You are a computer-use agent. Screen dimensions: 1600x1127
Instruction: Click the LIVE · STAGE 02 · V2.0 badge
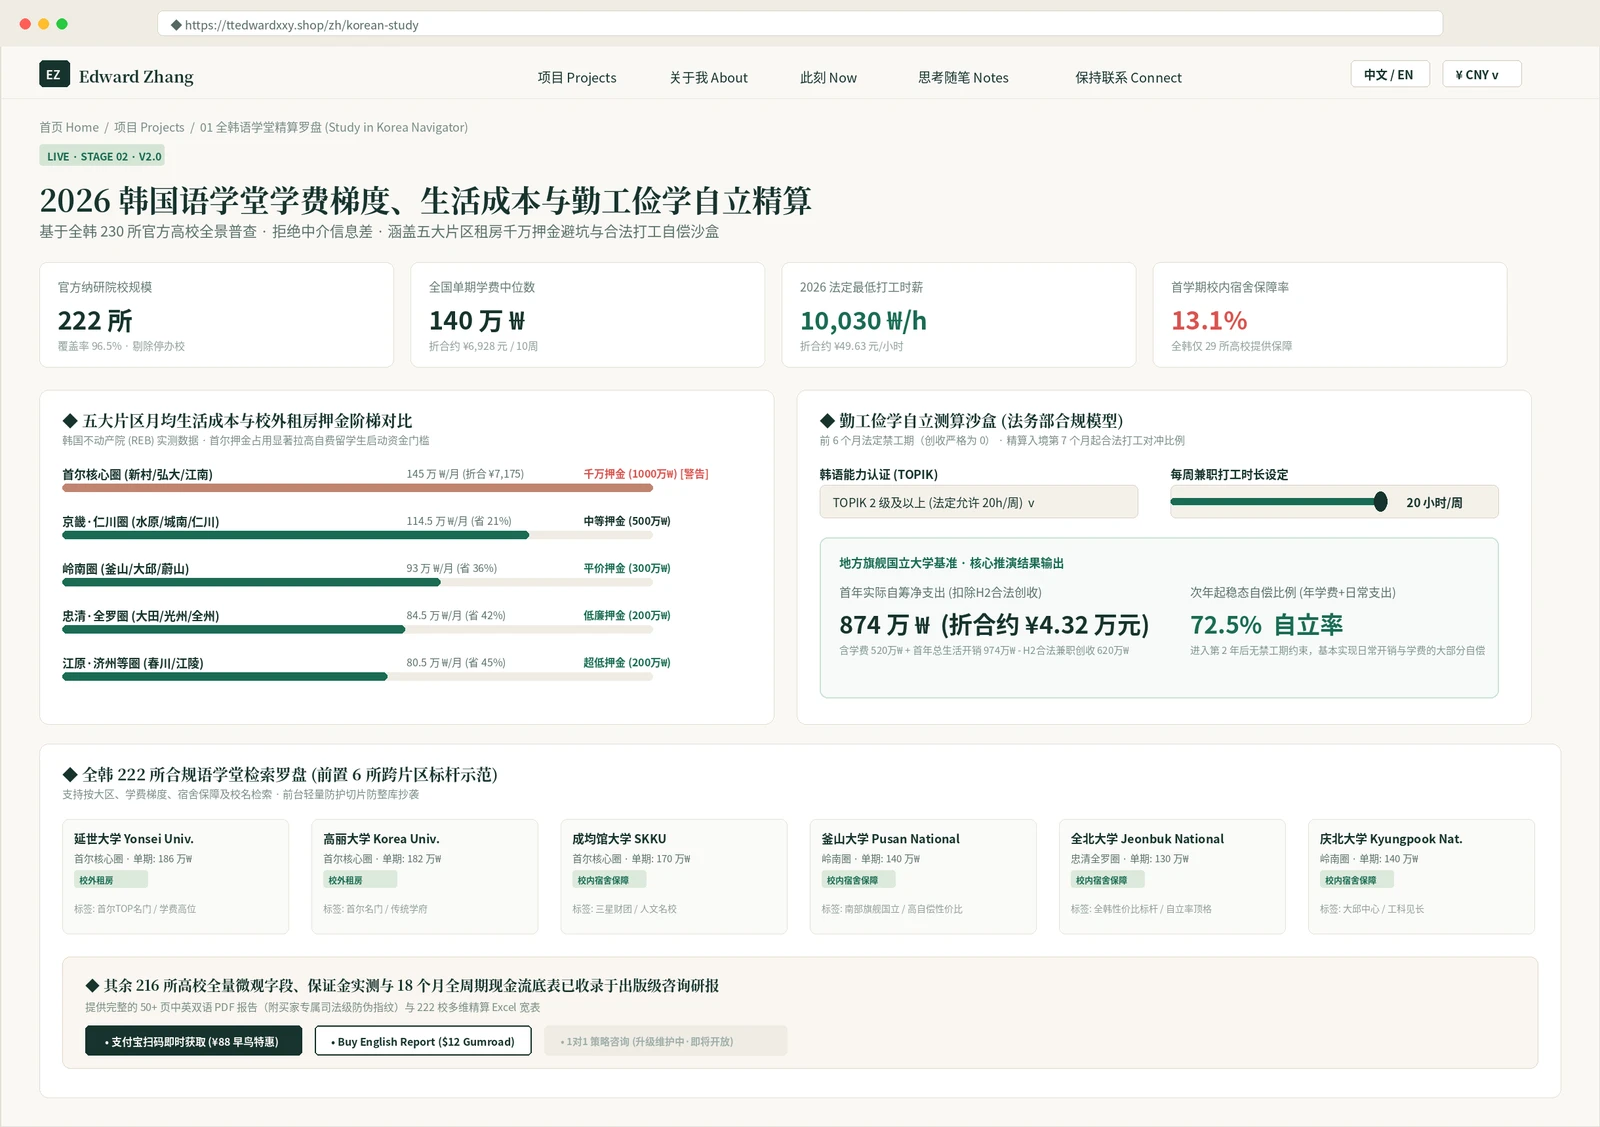pyautogui.click(x=103, y=156)
